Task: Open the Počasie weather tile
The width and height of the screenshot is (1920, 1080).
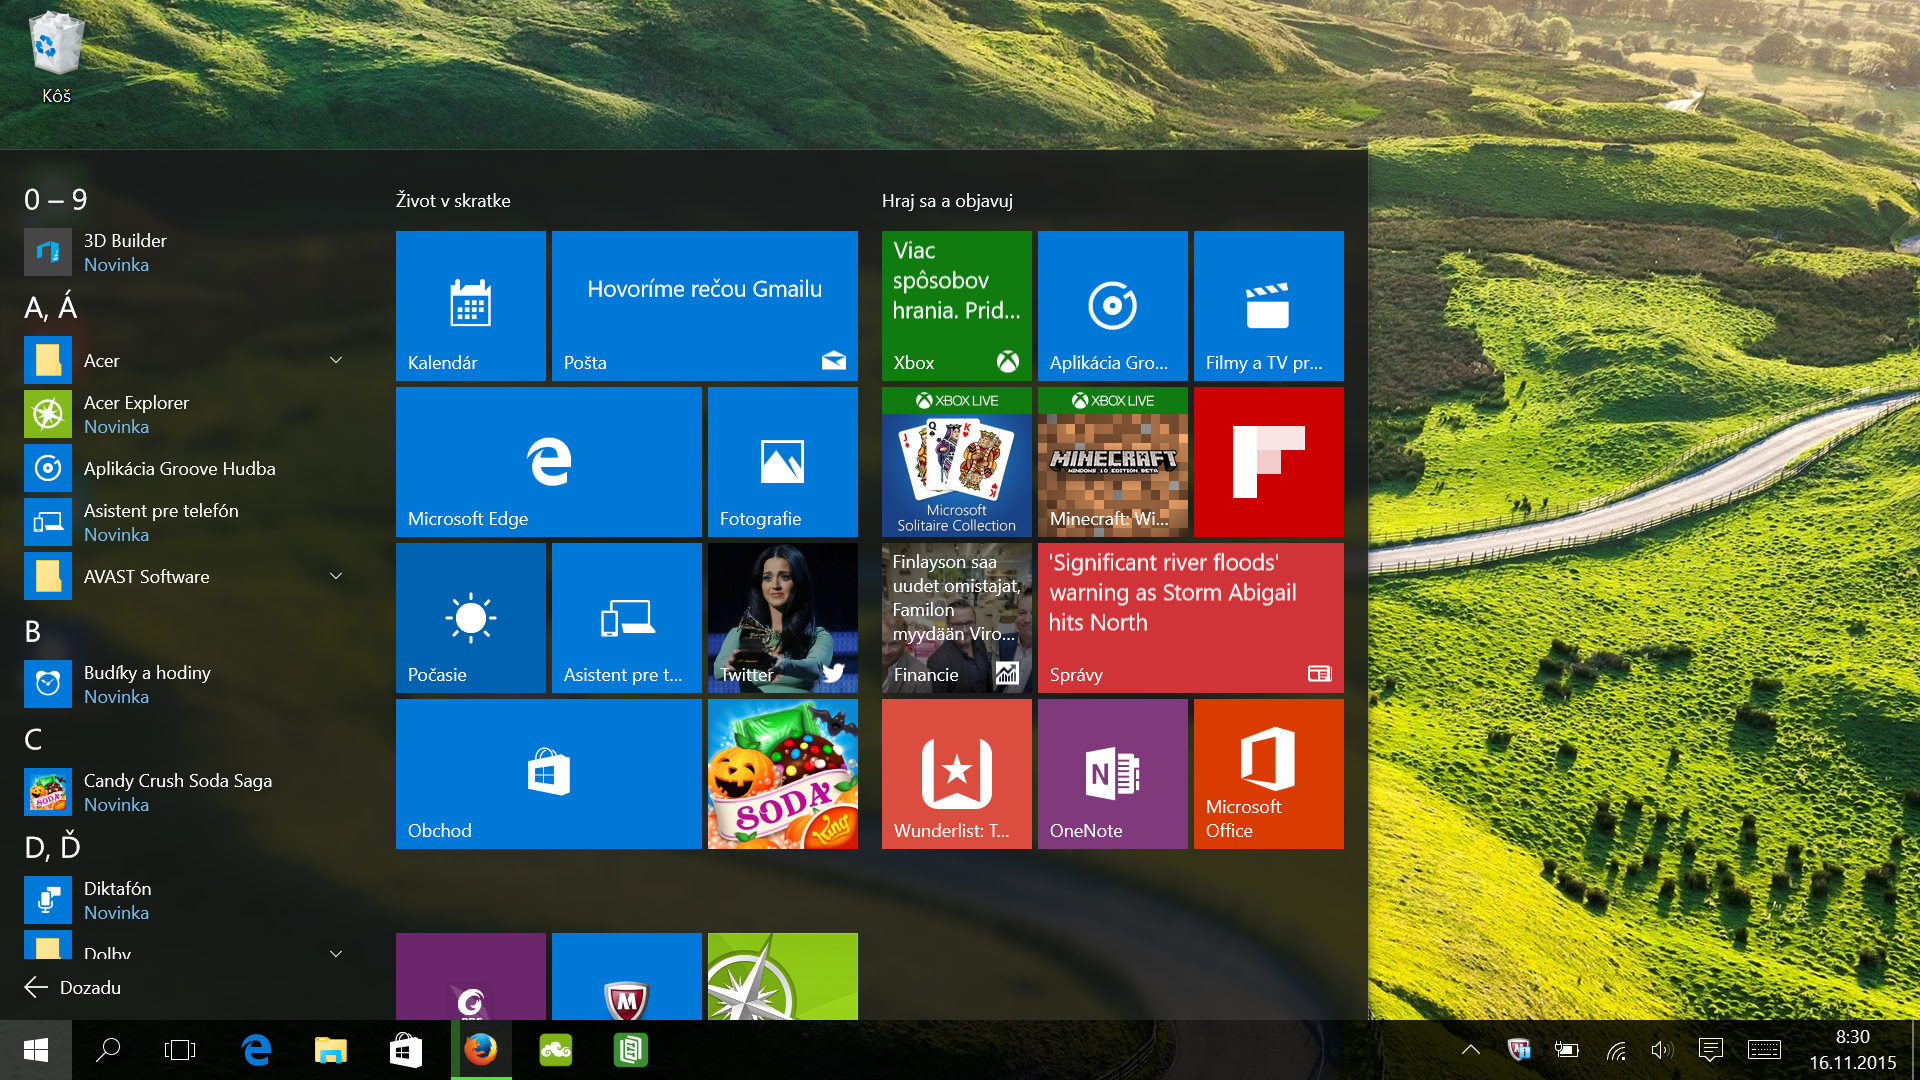Action: 471,618
